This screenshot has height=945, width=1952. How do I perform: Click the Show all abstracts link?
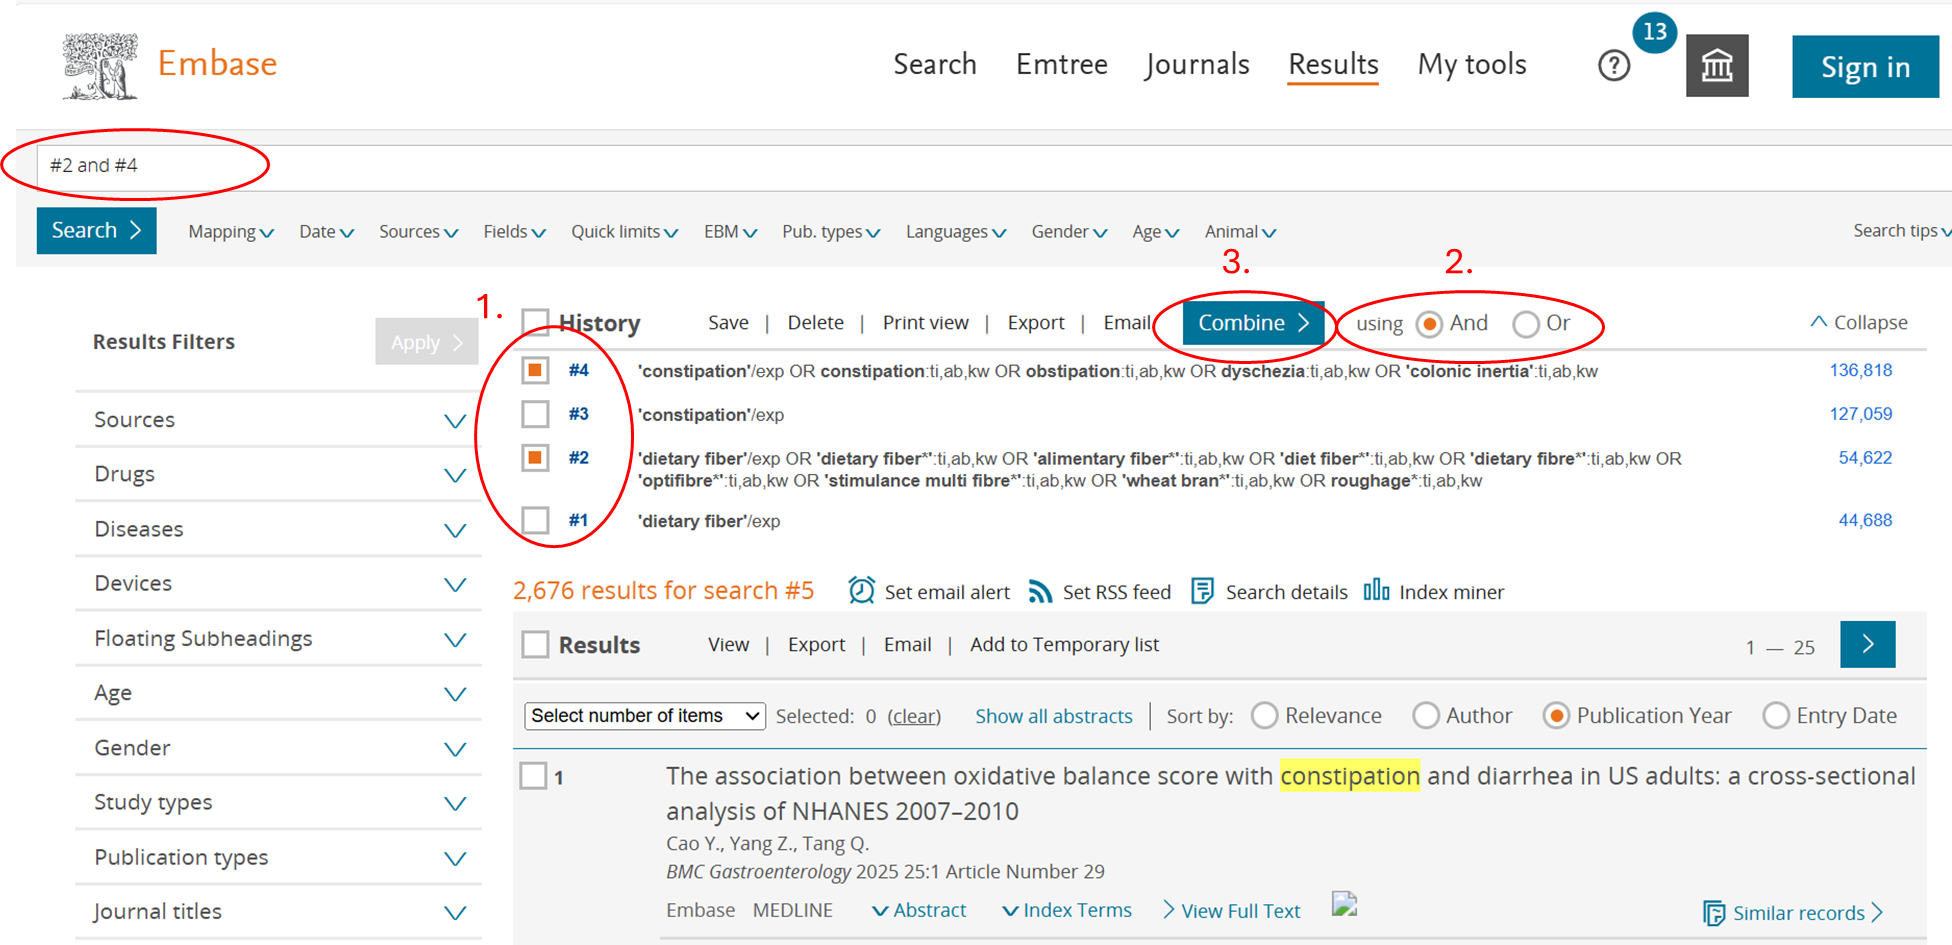click(x=1053, y=716)
